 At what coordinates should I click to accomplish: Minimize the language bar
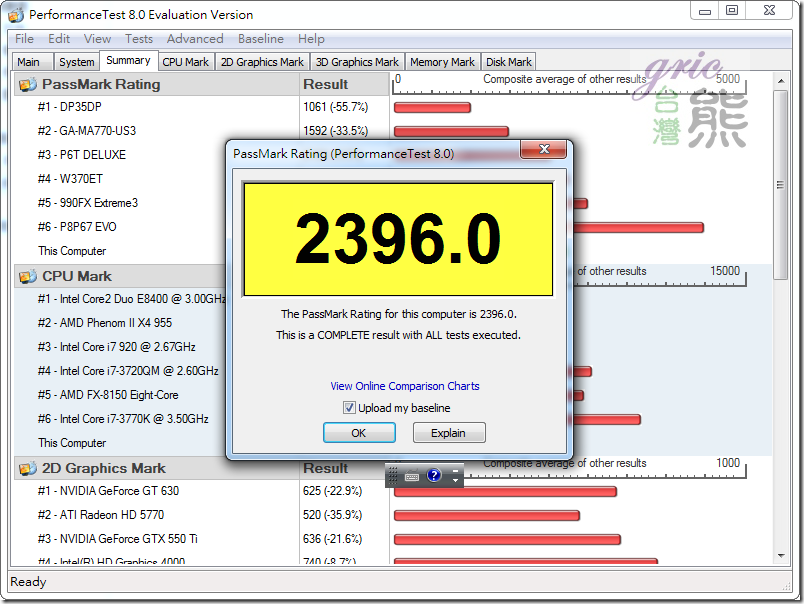[x=455, y=470]
